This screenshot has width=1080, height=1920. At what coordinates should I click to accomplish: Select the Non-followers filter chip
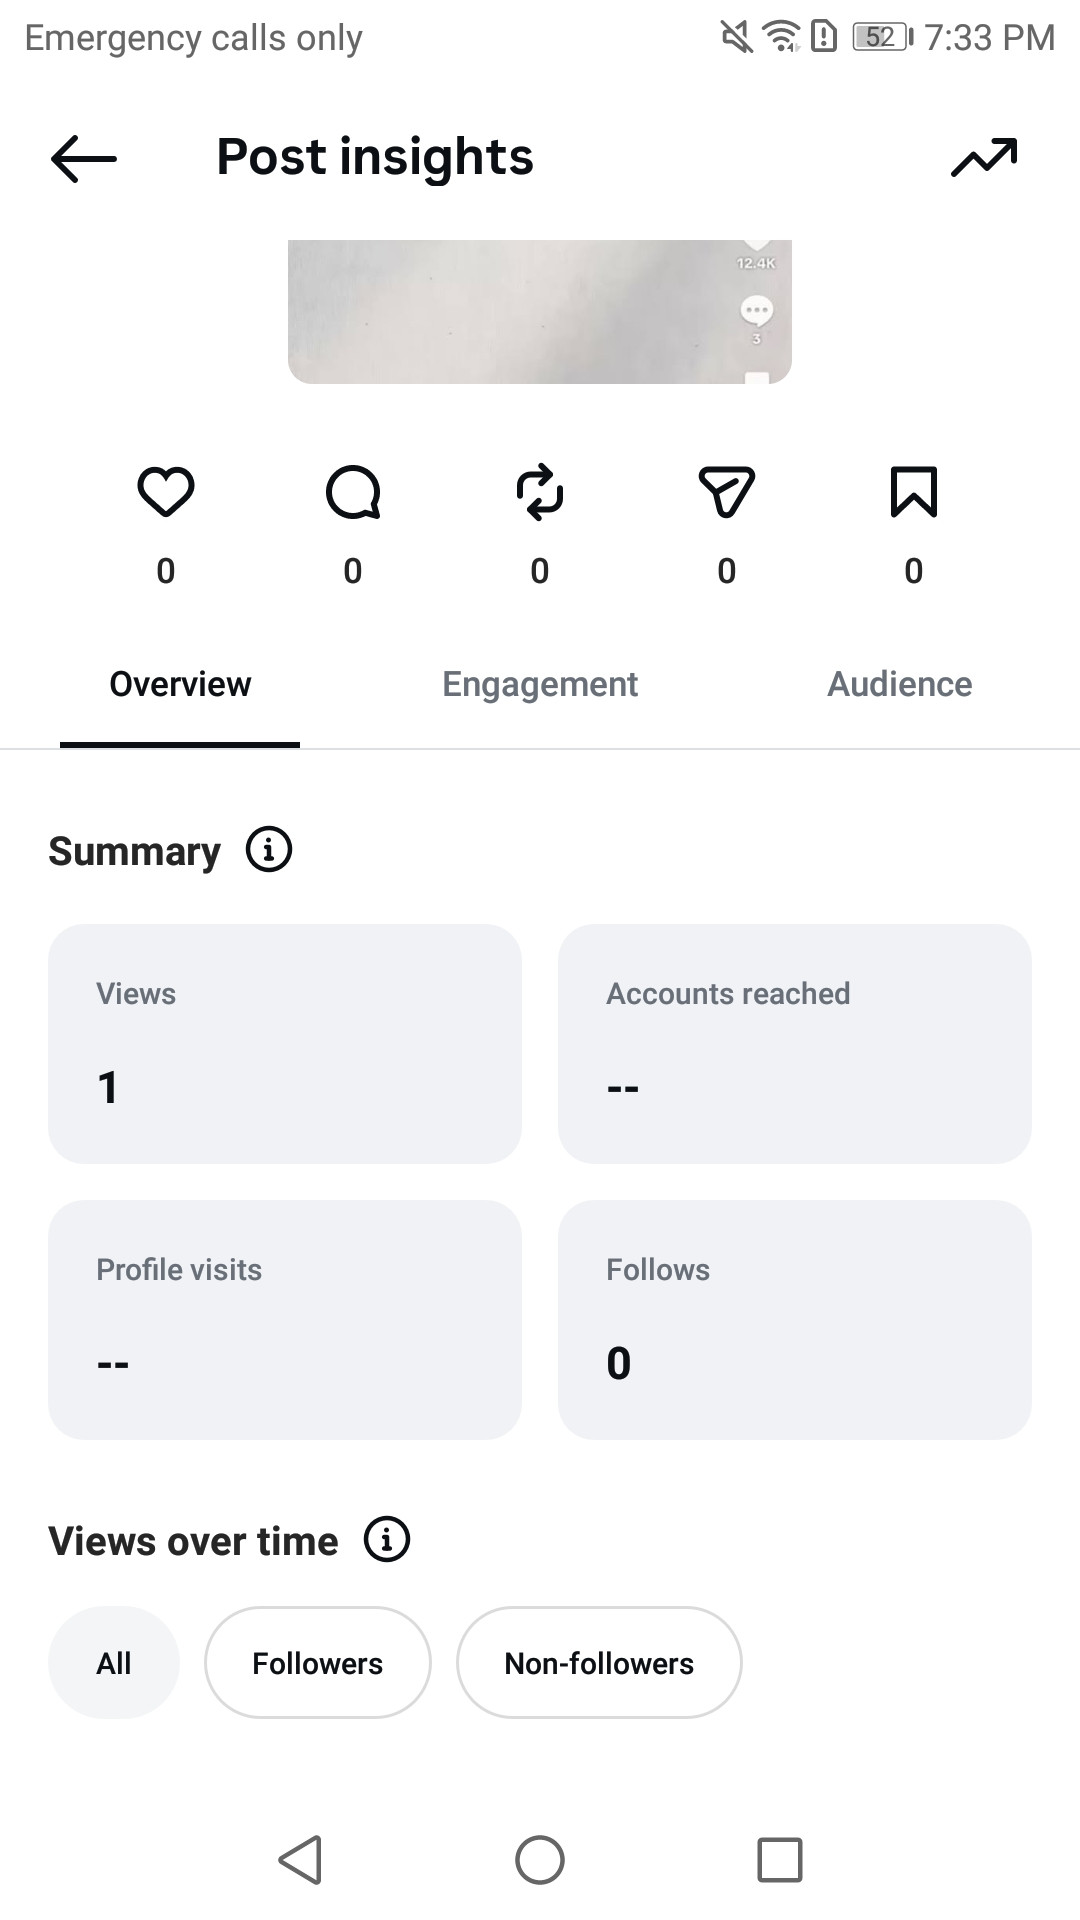(599, 1663)
